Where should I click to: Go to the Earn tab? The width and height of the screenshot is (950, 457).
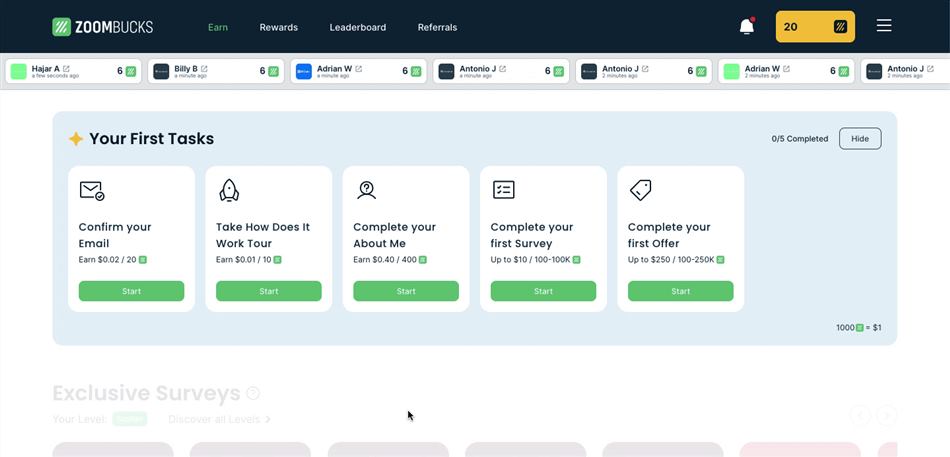(x=218, y=27)
